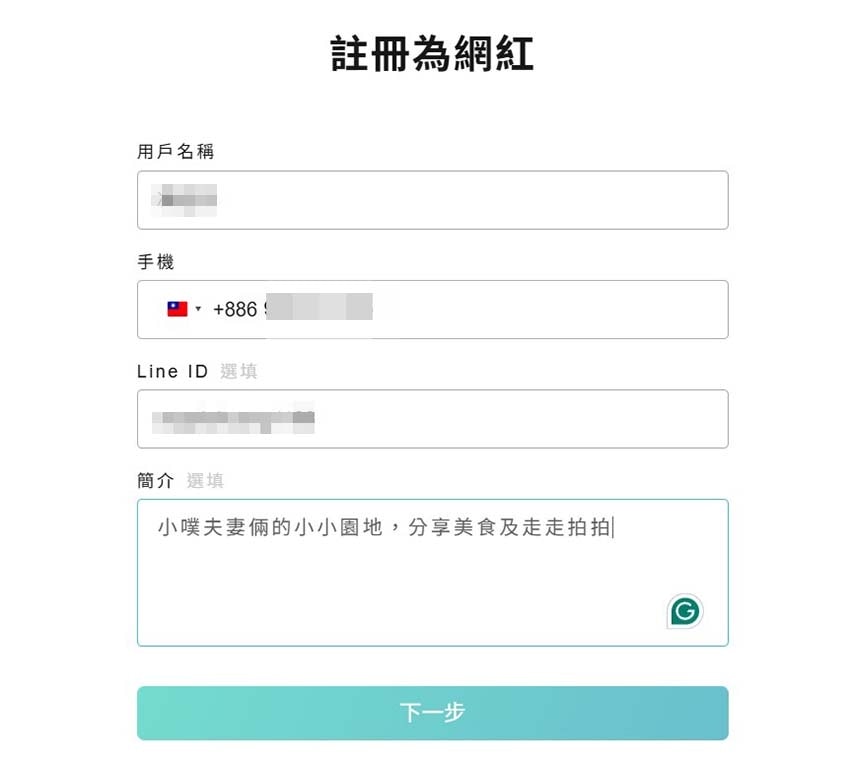Click inside the 簡介 bio textarea

(x=432, y=570)
